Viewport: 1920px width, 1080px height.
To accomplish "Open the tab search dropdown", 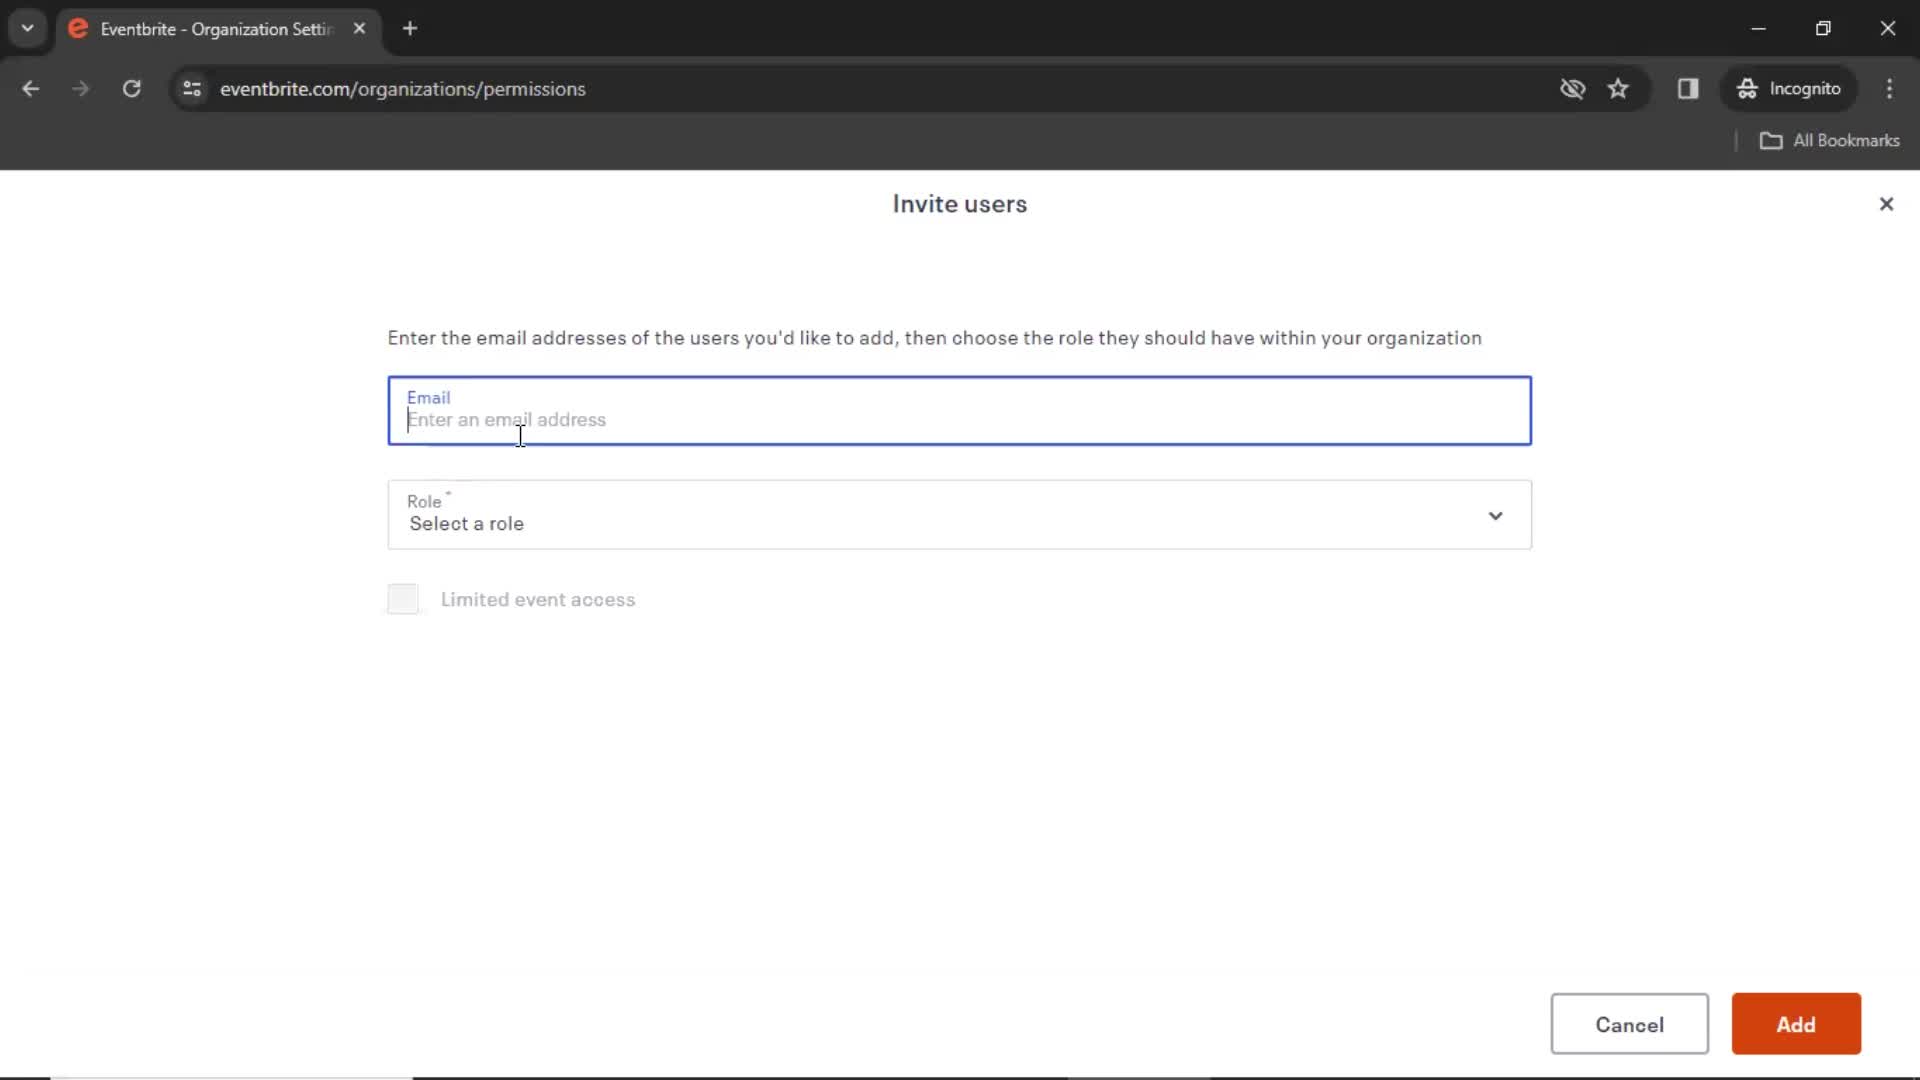I will 28,29.
